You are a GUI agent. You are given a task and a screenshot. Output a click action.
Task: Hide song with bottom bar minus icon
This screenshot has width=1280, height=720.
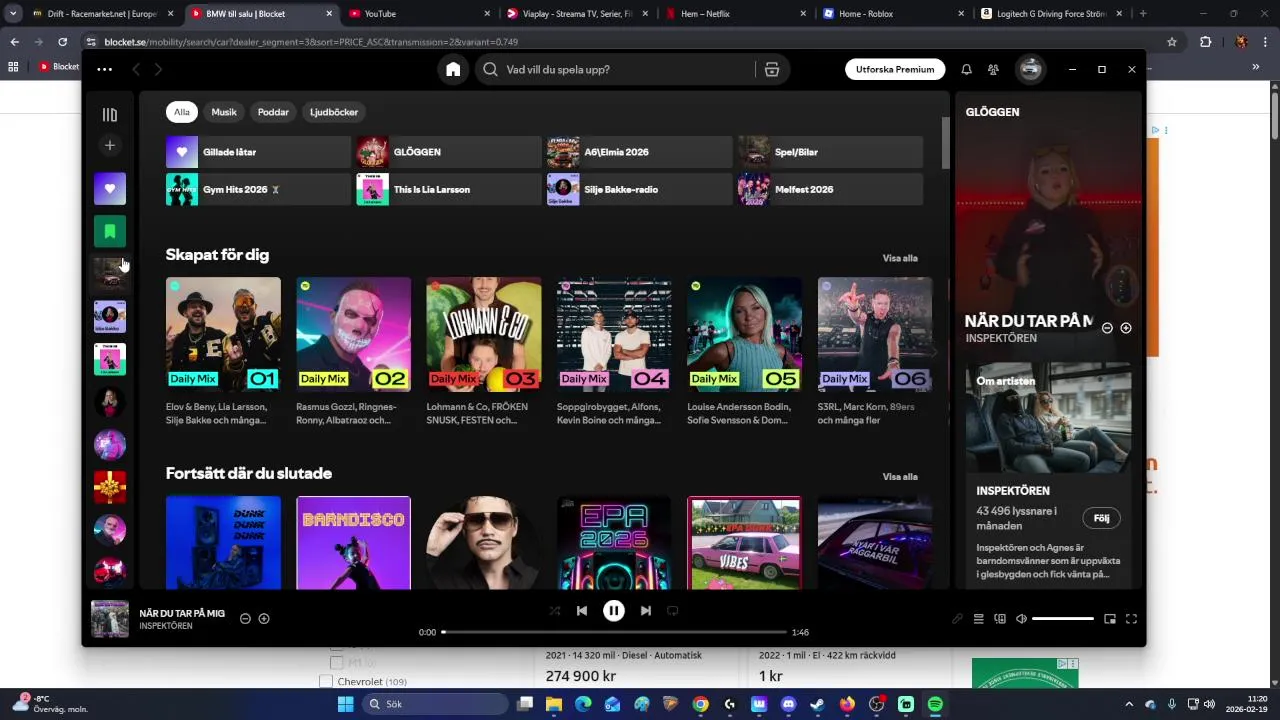coord(245,619)
